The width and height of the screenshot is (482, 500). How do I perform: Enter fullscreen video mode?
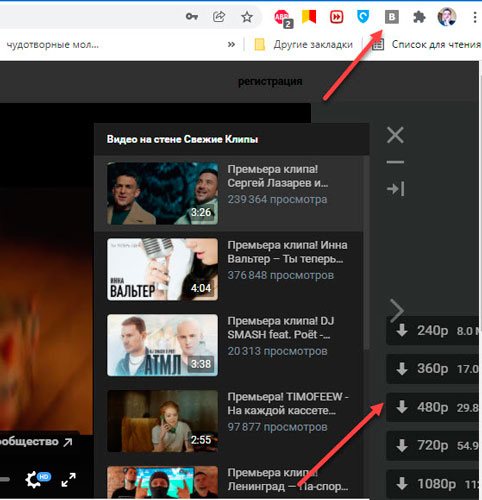pos(68,480)
